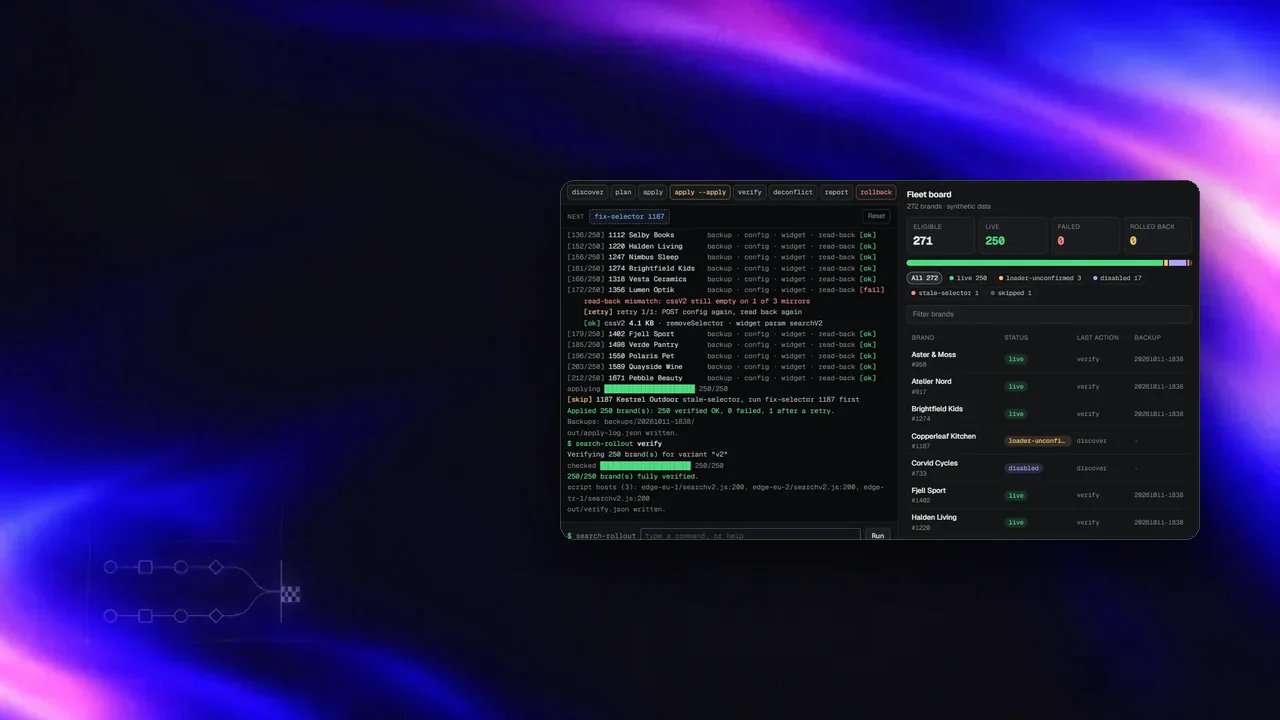Filter by live 250 chip
This screenshot has height=720, width=1280.
tap(968, 278)
